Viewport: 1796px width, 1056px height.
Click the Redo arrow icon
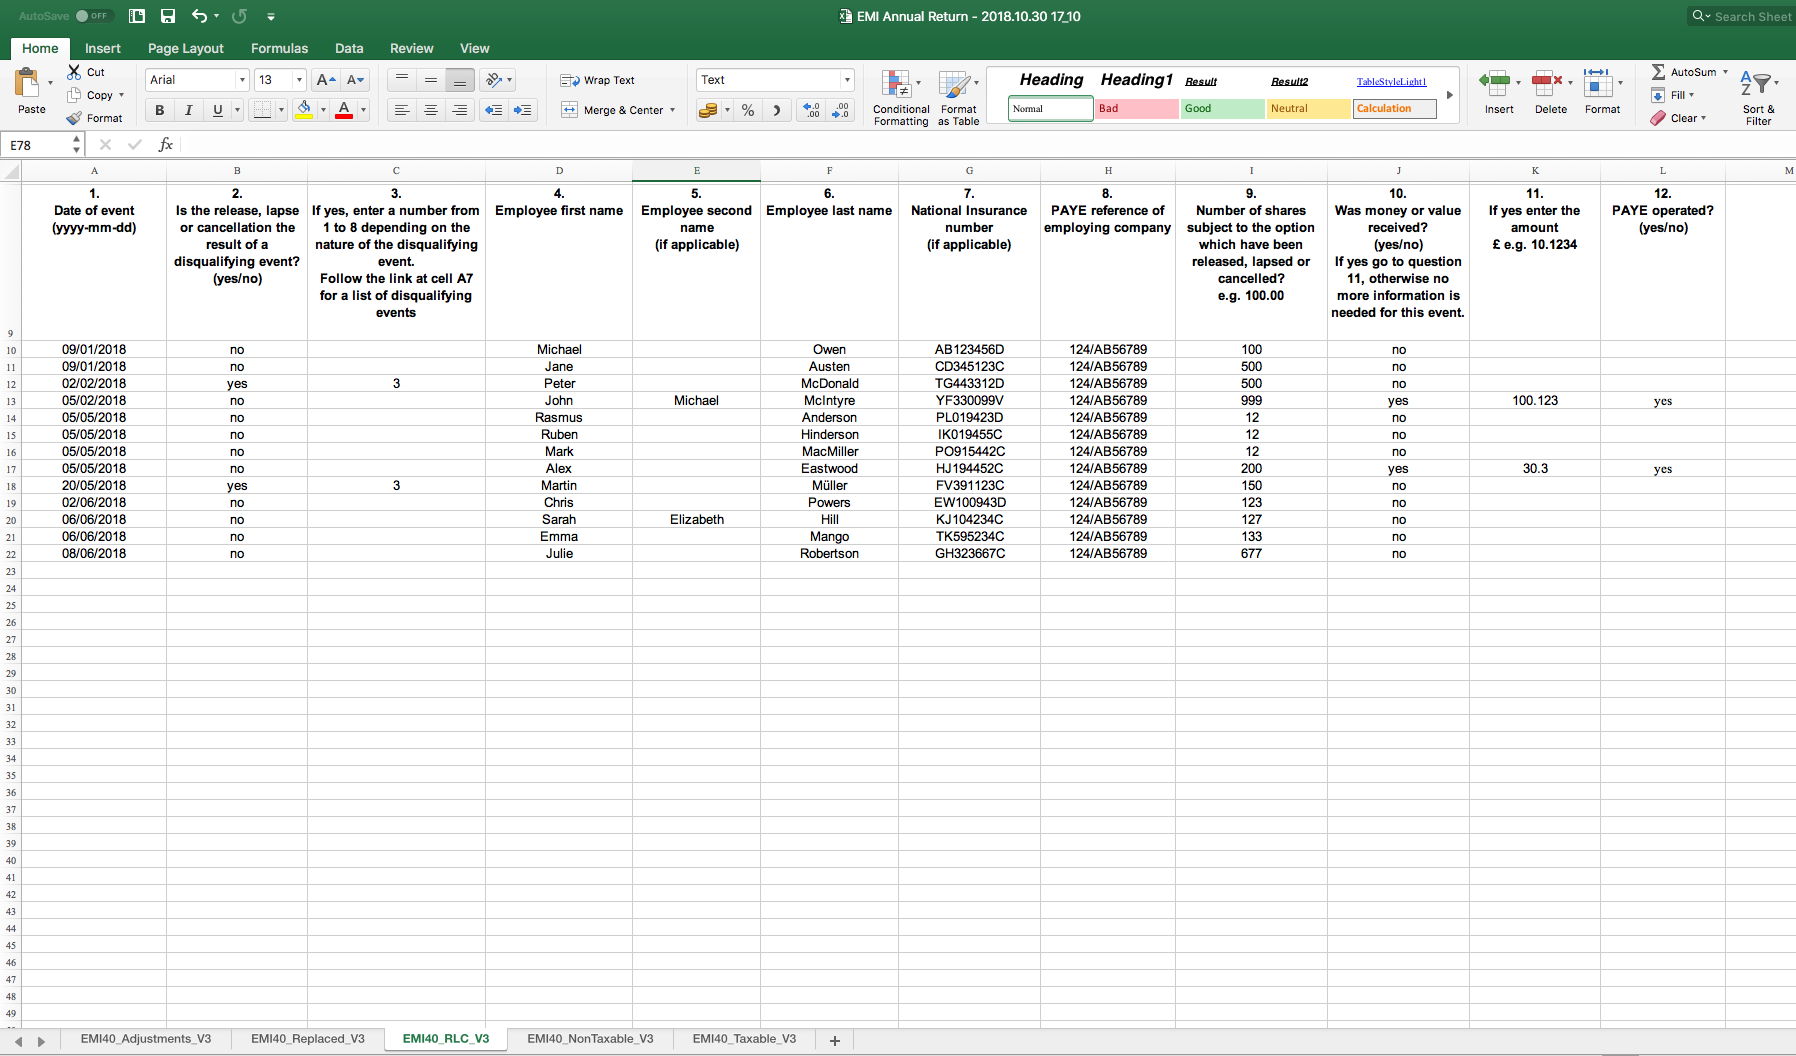tap(239, 16)
